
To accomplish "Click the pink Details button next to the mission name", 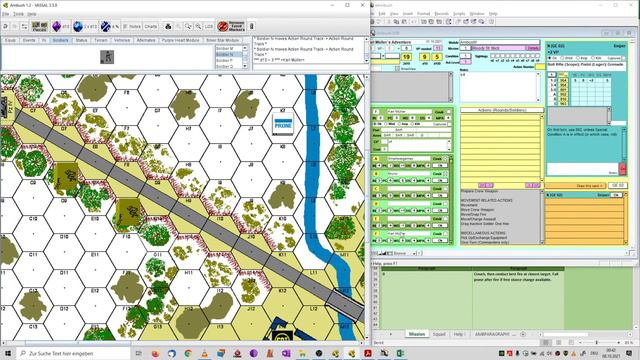I will (532, 48).
